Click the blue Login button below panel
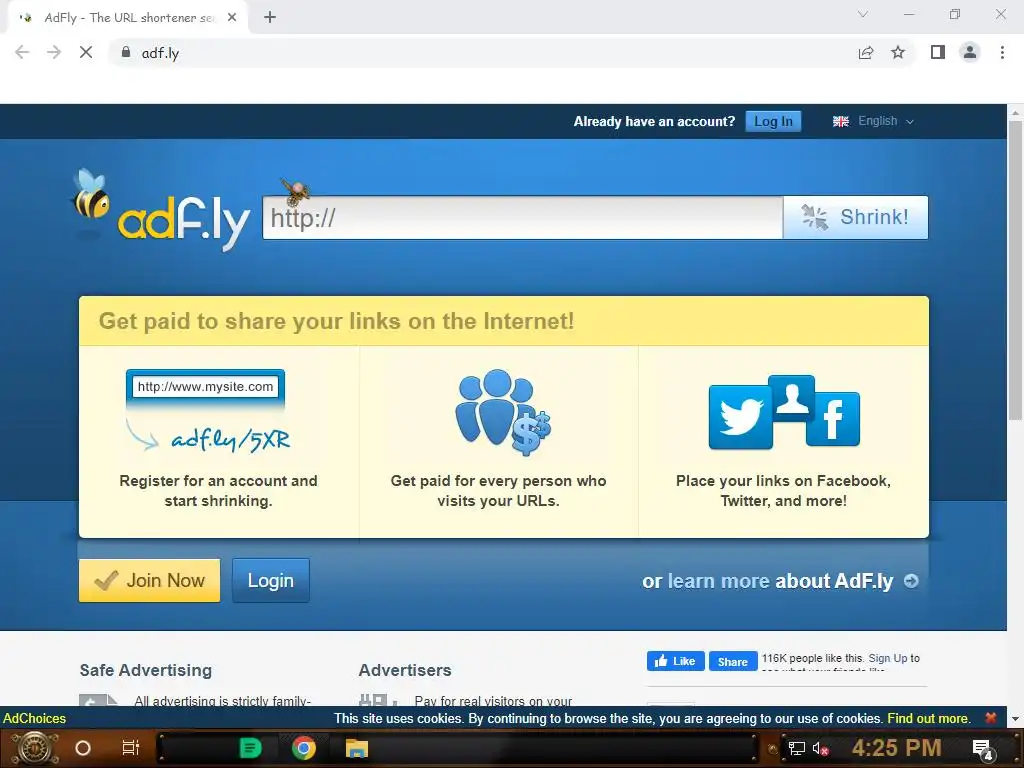1024x768 pixels. pos(270,580)
